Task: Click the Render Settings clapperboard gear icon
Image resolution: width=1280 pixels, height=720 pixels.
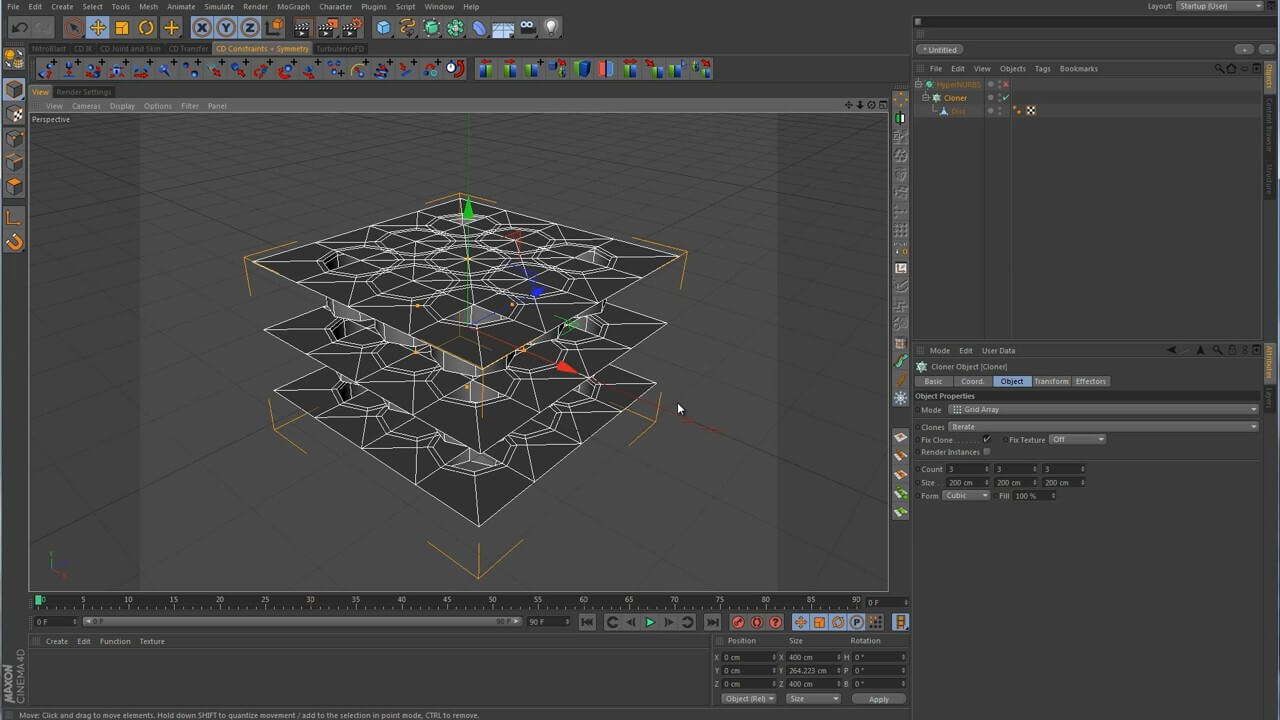Action: [x=351, y=28]
